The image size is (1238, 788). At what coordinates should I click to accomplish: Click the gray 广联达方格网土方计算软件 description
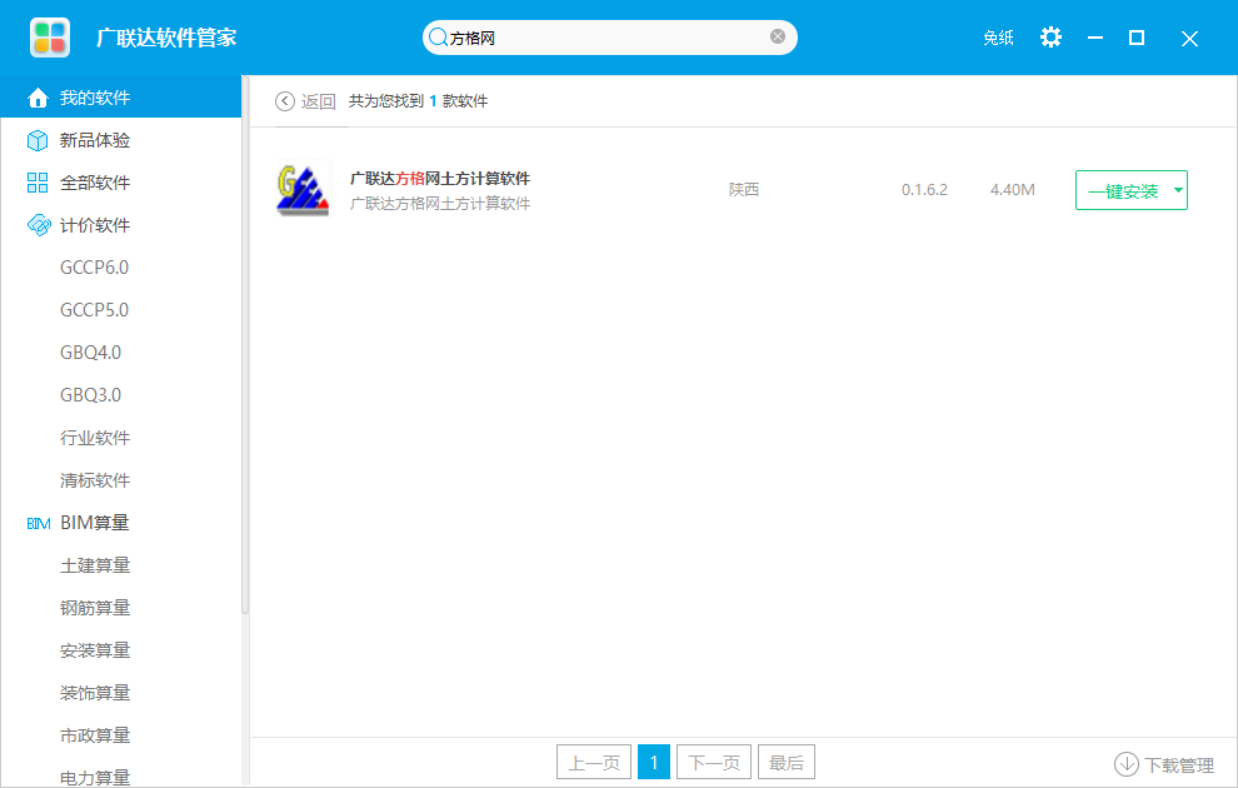point(440,204)
